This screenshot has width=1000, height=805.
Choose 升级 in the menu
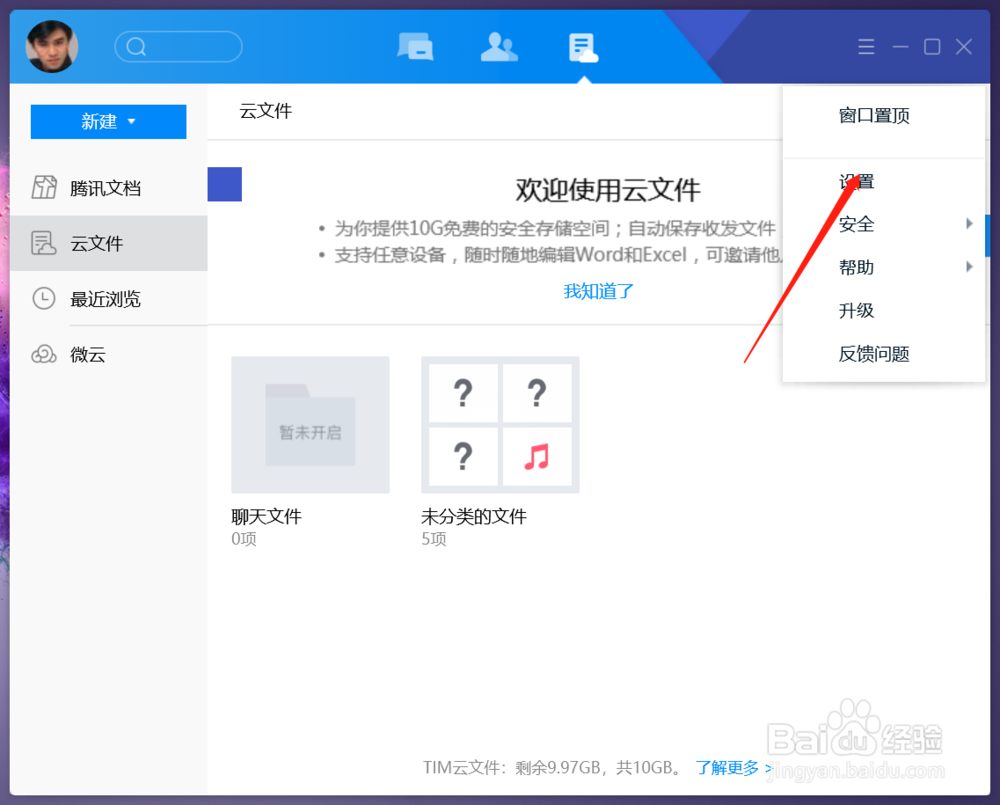coord(856,310)
